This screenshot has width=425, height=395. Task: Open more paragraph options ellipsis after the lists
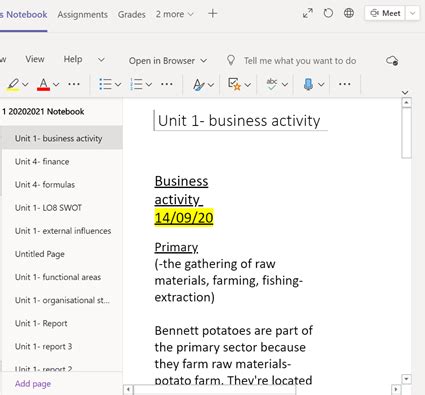pyautogui.click(x=167, y=84)
